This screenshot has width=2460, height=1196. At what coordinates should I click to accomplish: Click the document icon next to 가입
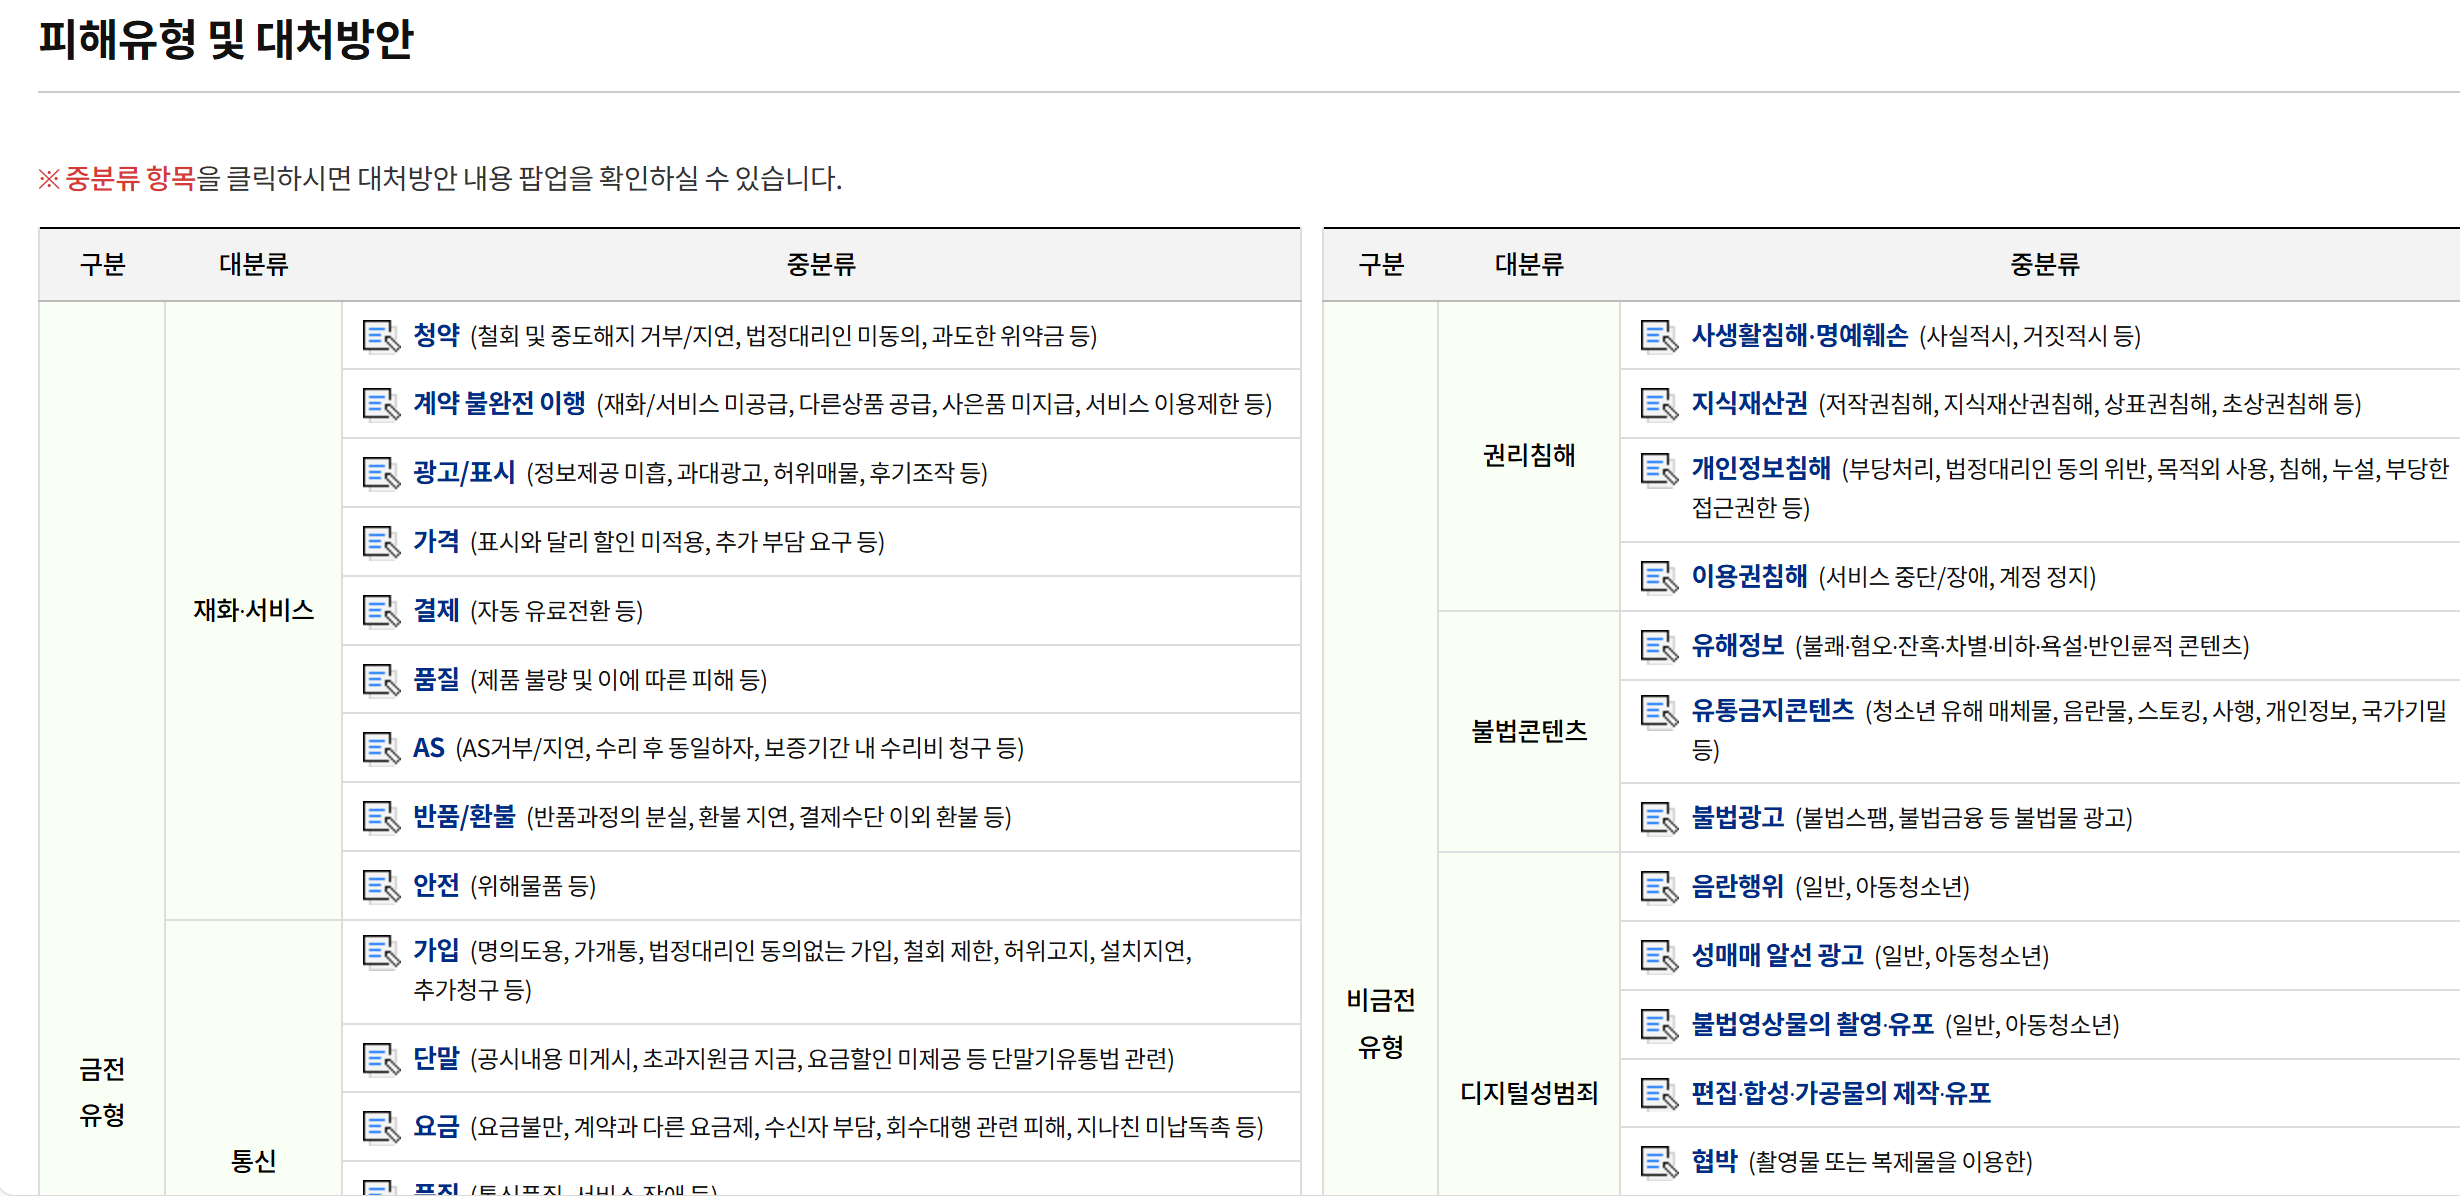pyautogui.click(x=380, y=953)
